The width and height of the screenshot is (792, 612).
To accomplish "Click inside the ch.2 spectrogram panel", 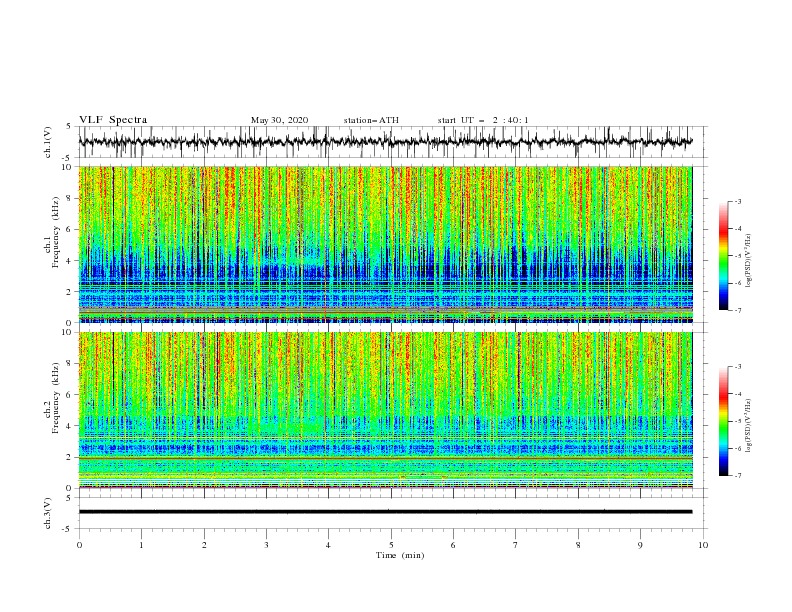I will [x=385, y=410].
